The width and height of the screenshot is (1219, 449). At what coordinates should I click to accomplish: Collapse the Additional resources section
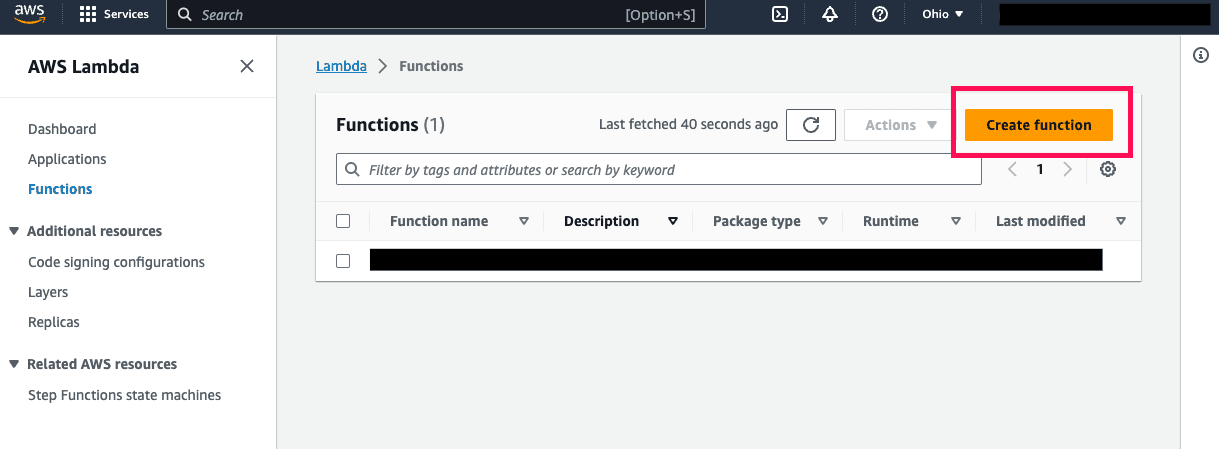click(14, 231)
